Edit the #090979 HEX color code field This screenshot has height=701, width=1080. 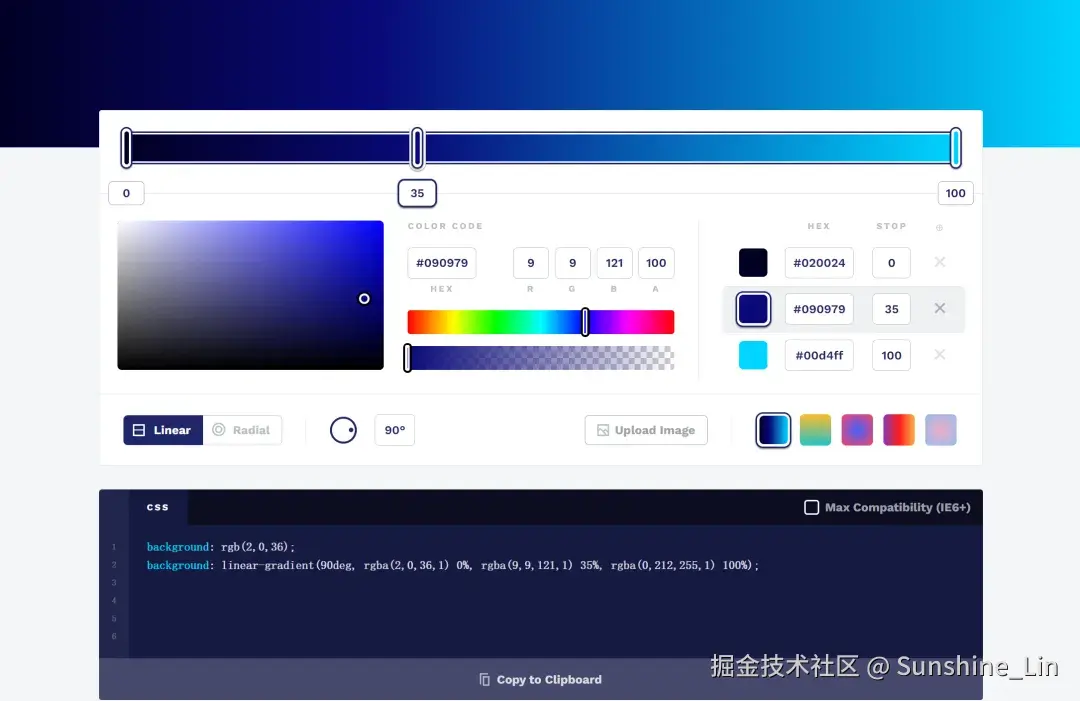click(x=442, y=262)
